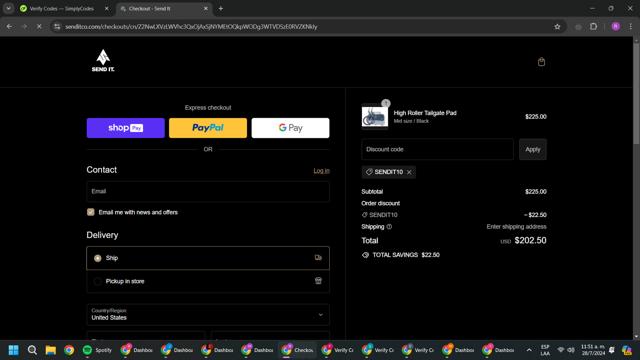The height and width of the screenshot is (360, 640).
Task: Click the -$22.50 discount amount
Action: pos(535,215)
